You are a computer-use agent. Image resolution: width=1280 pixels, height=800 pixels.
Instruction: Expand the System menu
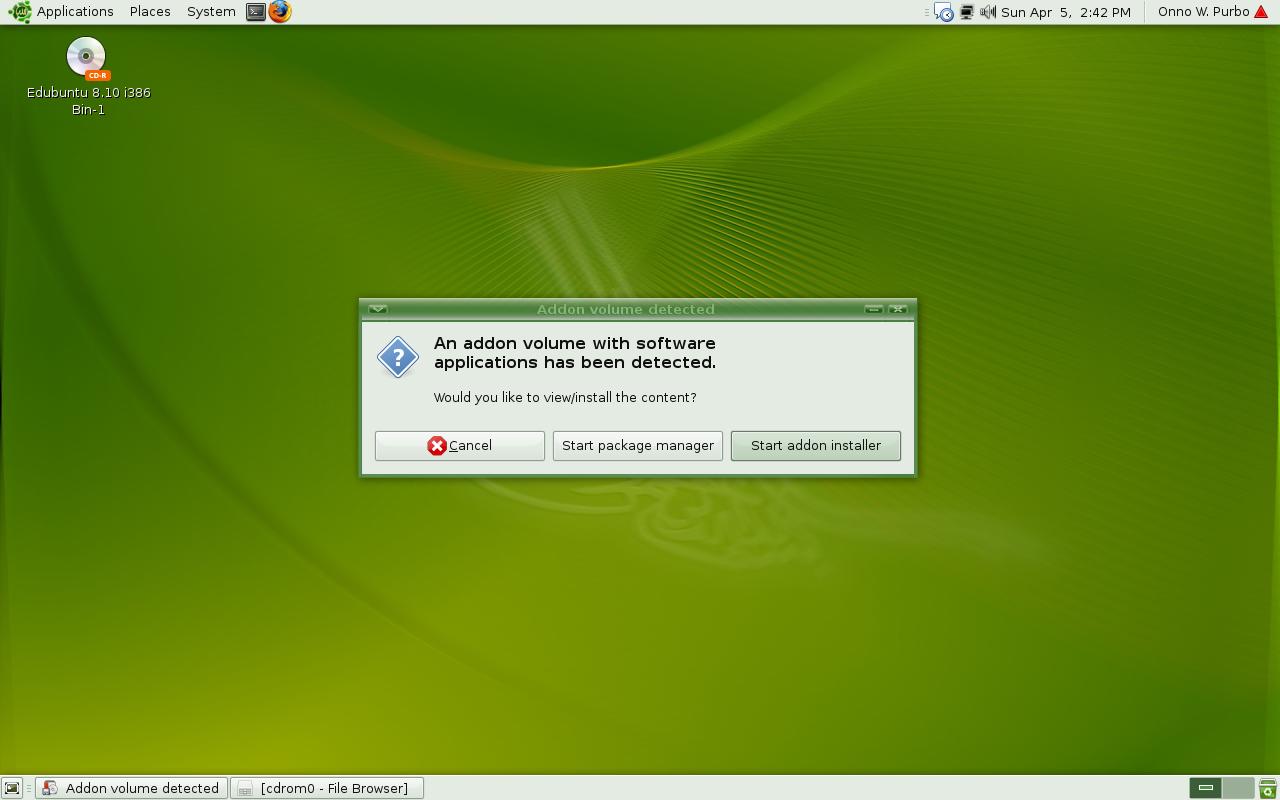point(211,12)
